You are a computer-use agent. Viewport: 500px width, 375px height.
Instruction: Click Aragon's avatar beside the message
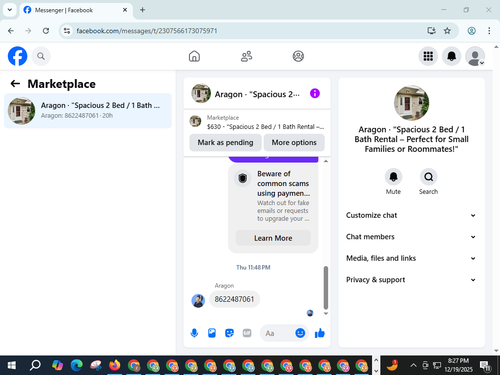[198, 301]
